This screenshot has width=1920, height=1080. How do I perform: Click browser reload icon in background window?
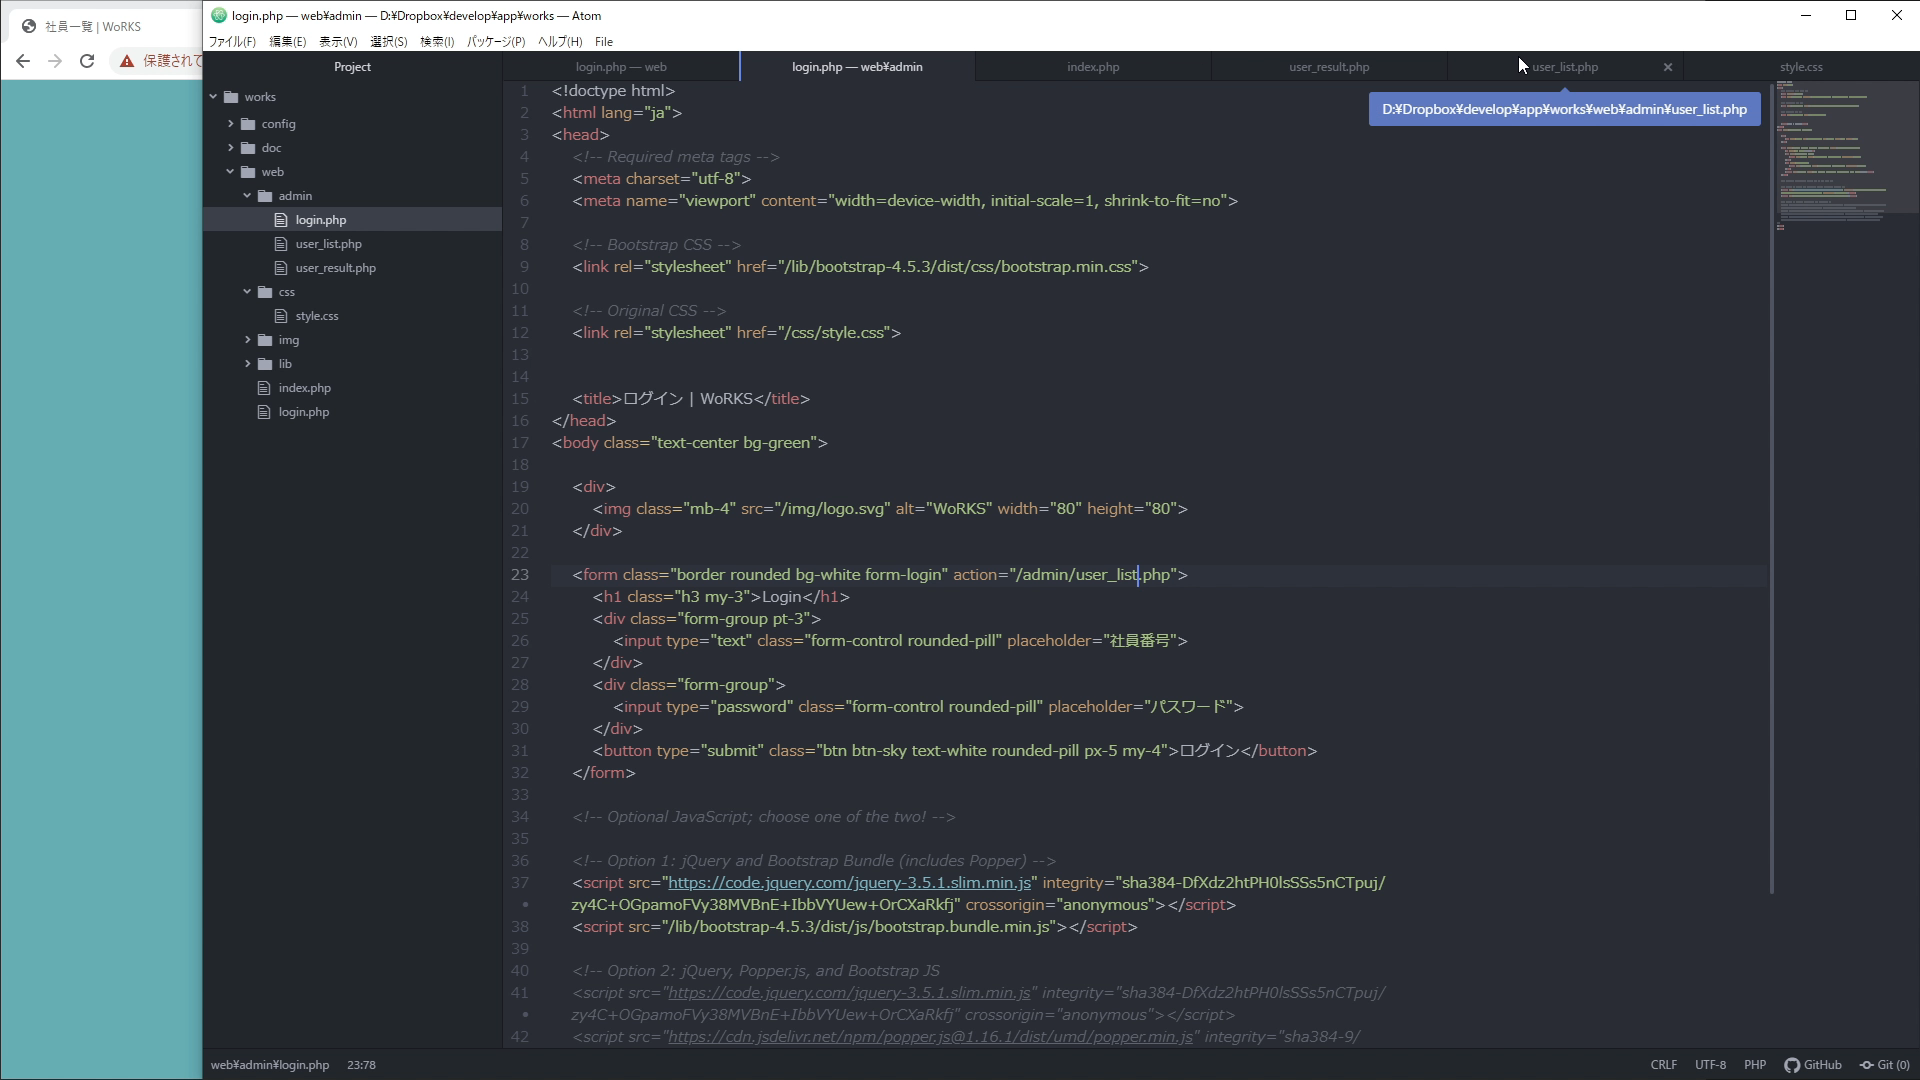[87, 61]
